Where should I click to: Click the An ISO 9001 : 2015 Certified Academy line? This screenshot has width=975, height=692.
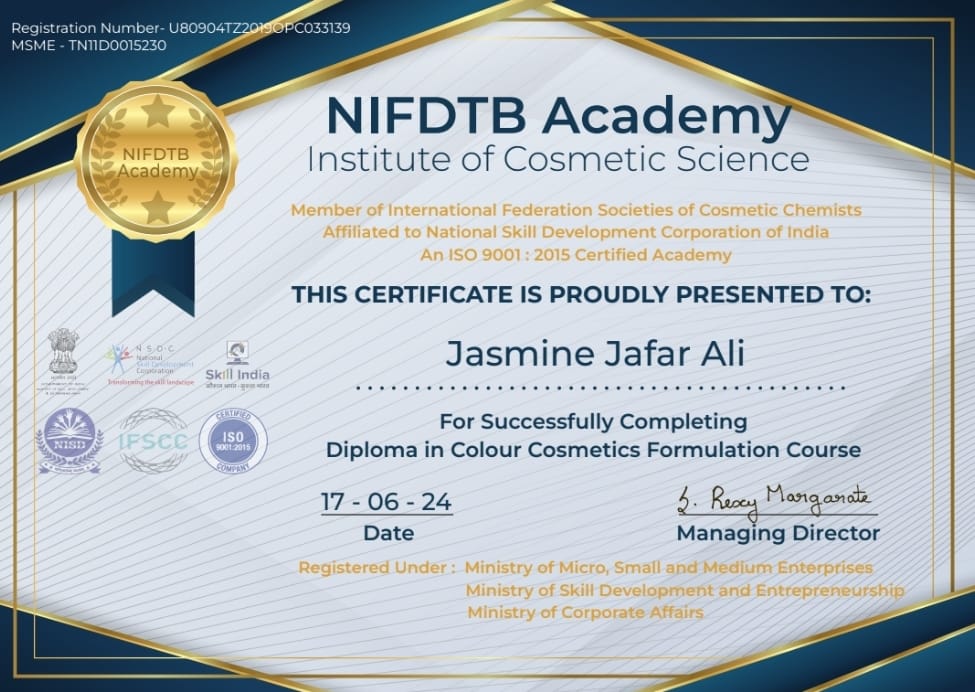coord(576,255)
